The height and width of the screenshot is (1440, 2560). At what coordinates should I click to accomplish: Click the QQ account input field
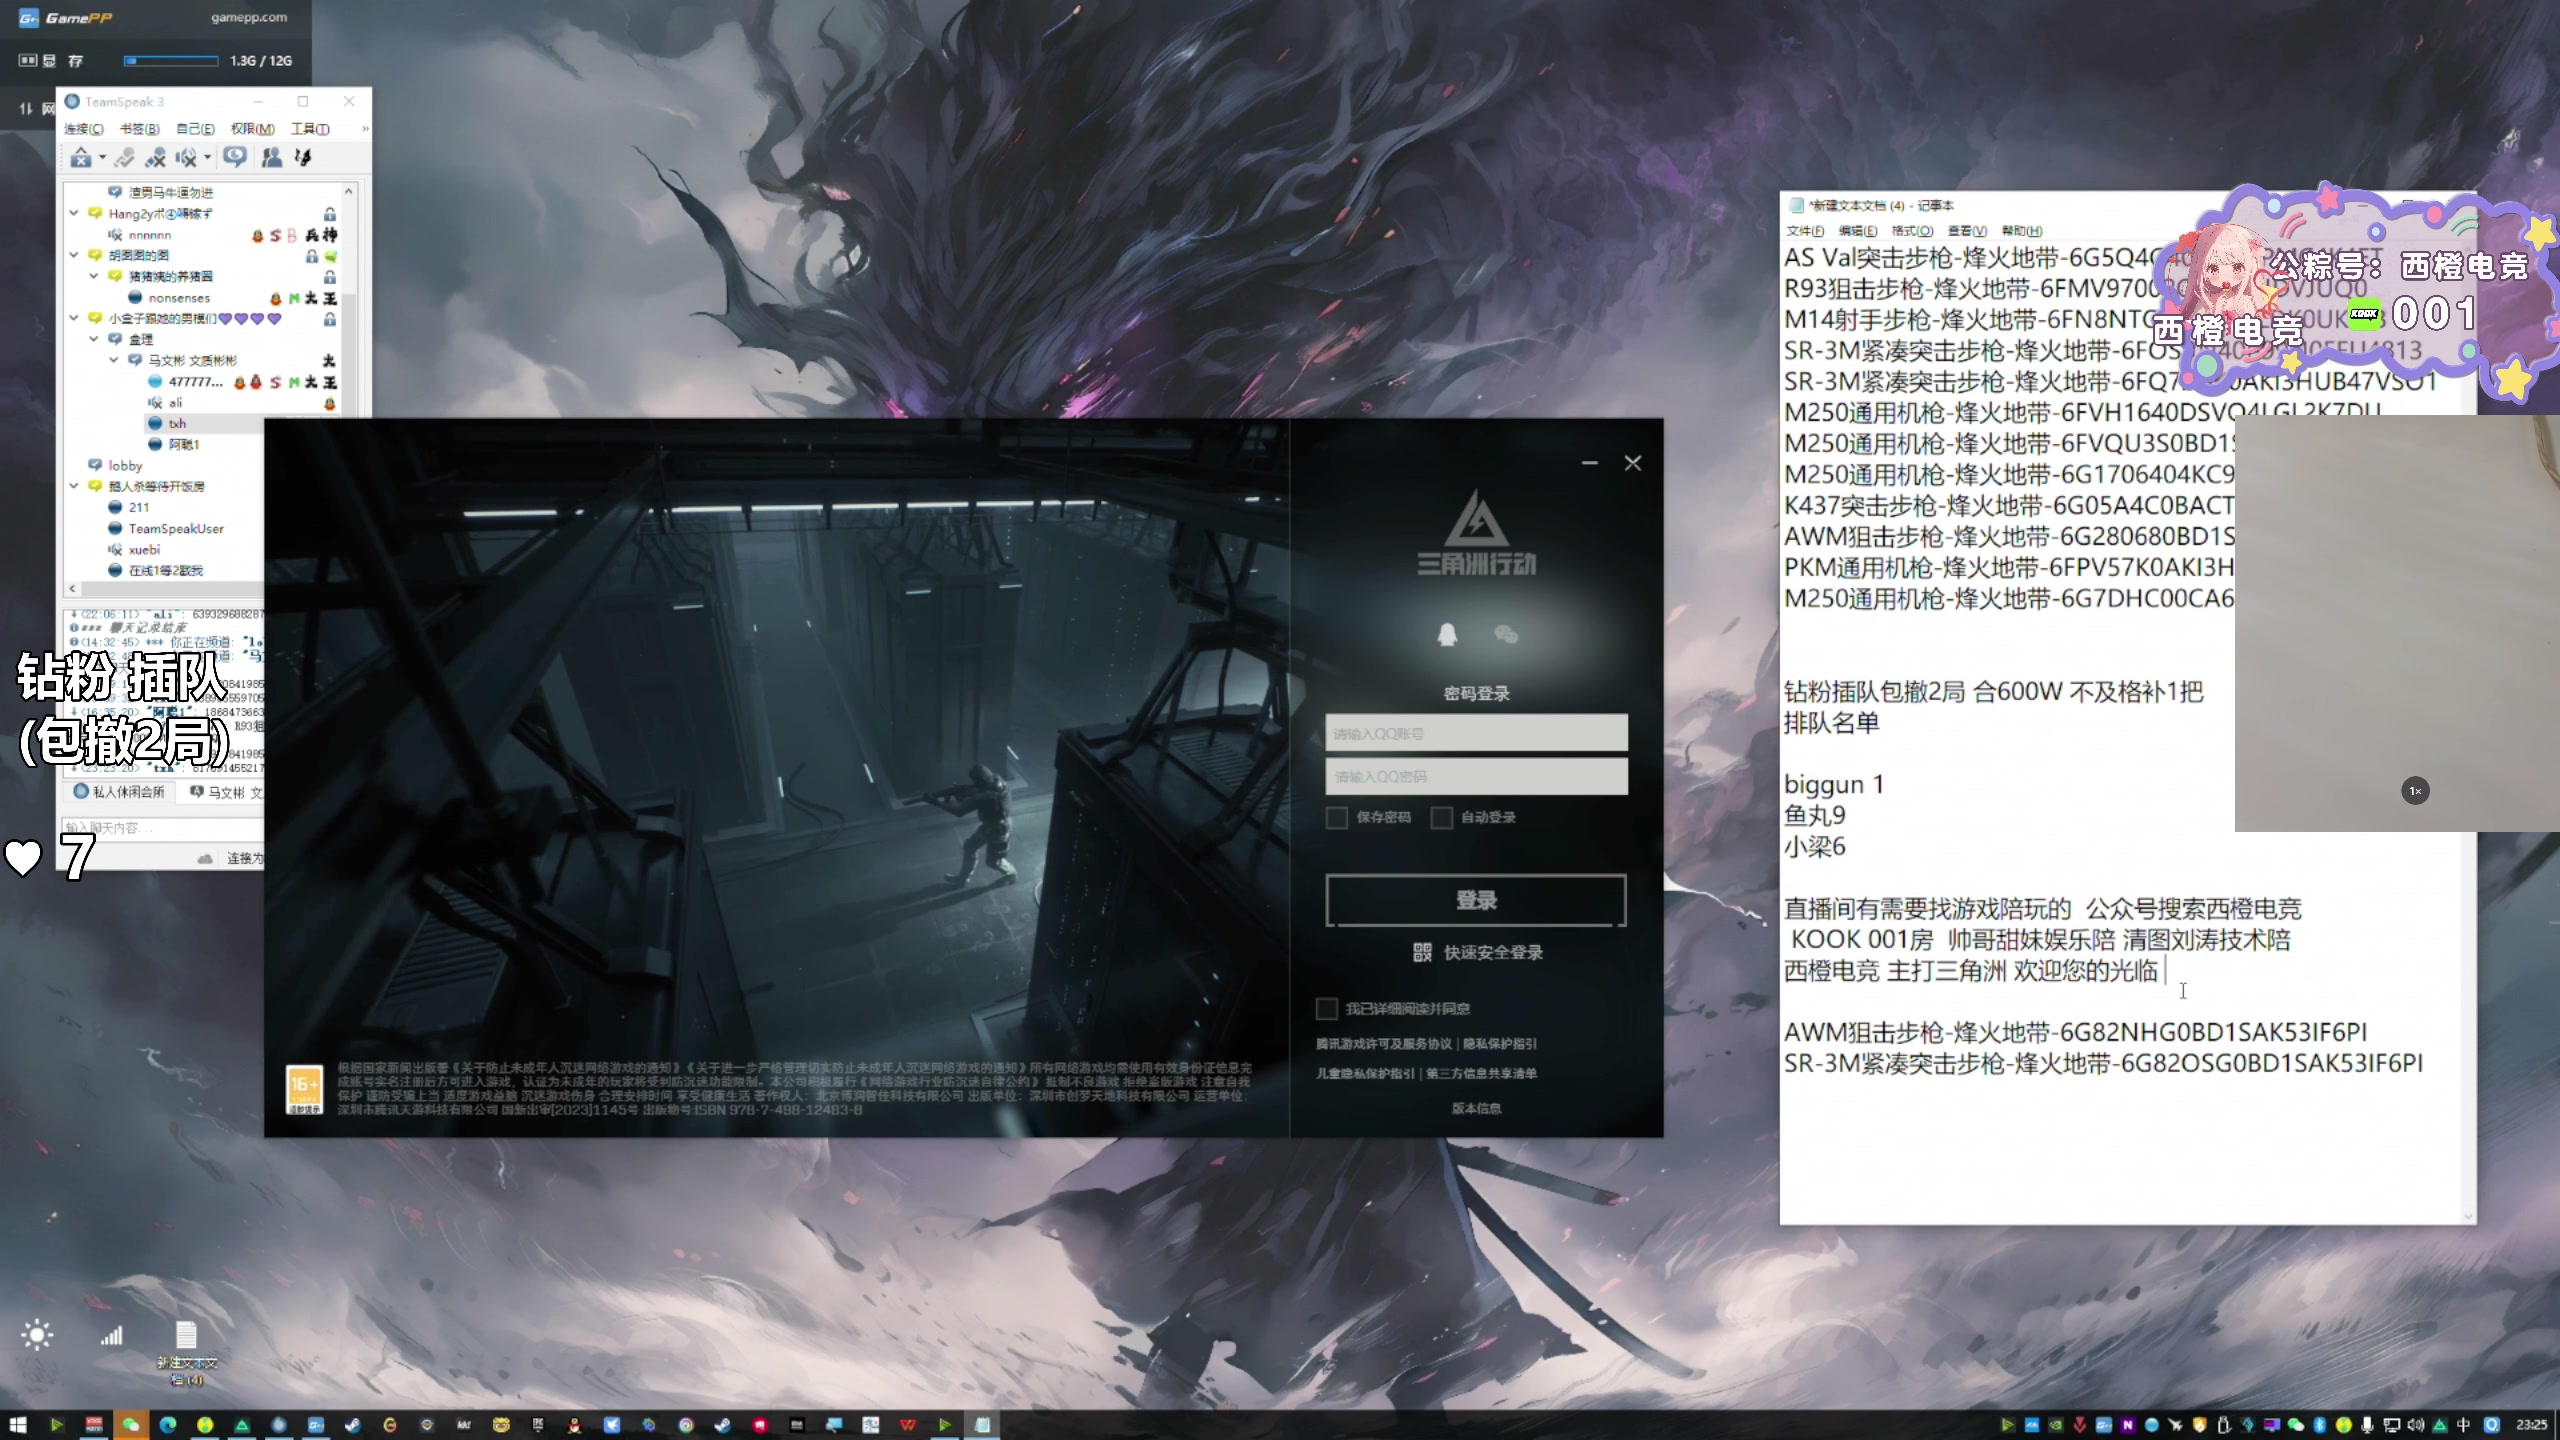(1476, 733)
